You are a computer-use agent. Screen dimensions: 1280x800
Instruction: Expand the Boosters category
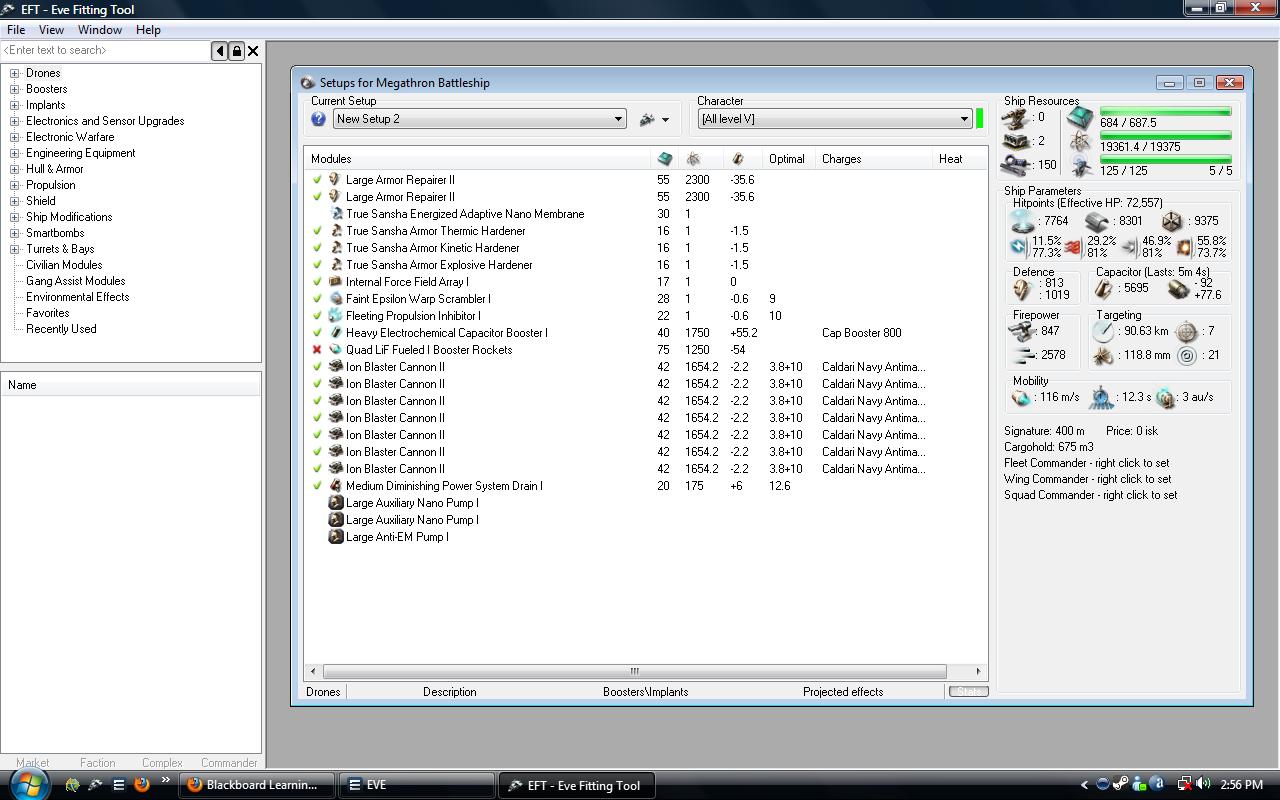coord(15,89)
